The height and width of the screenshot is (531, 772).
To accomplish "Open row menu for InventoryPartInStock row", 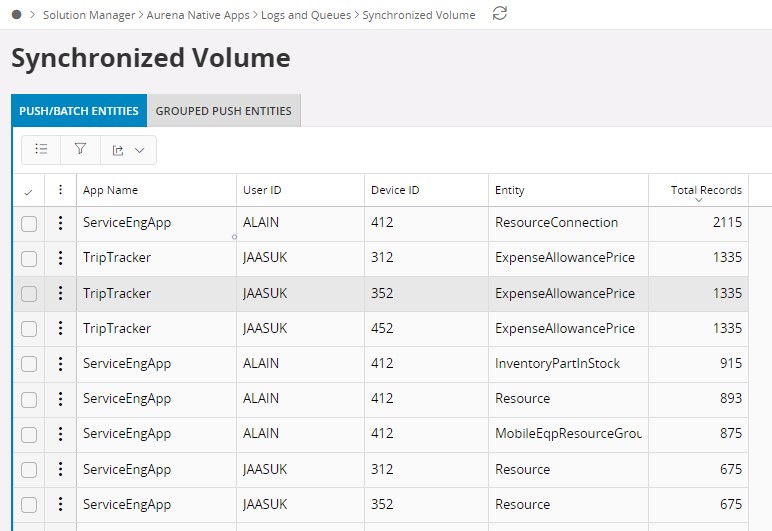I will (60, 364).
